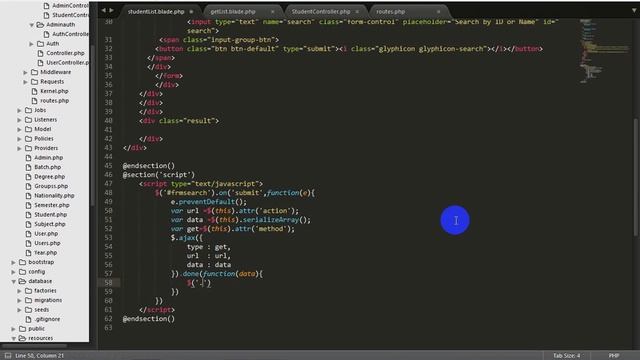
Task: Switch to StudentController.php tab
Action: (x=321, y=12)
